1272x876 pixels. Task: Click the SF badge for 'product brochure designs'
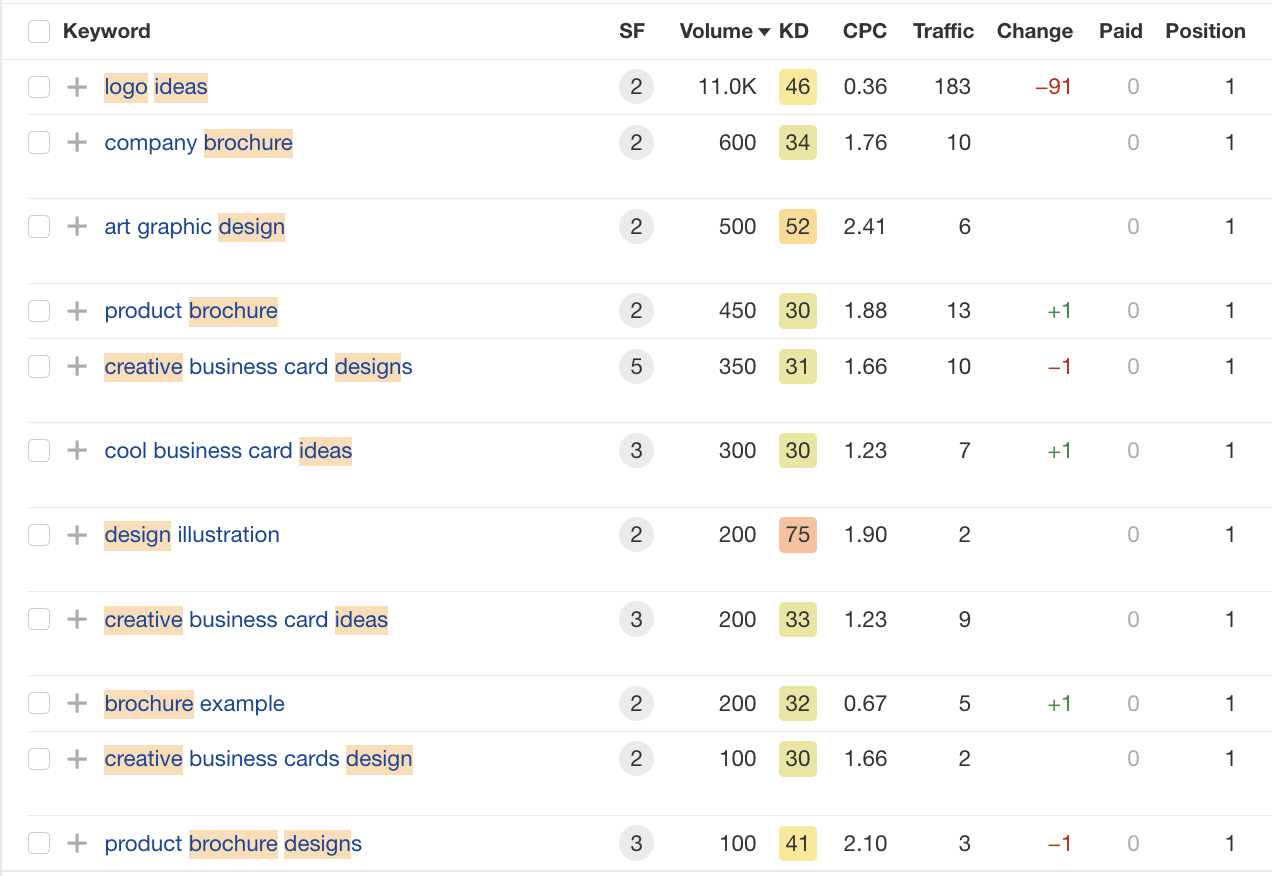click(x=636, y=844)
